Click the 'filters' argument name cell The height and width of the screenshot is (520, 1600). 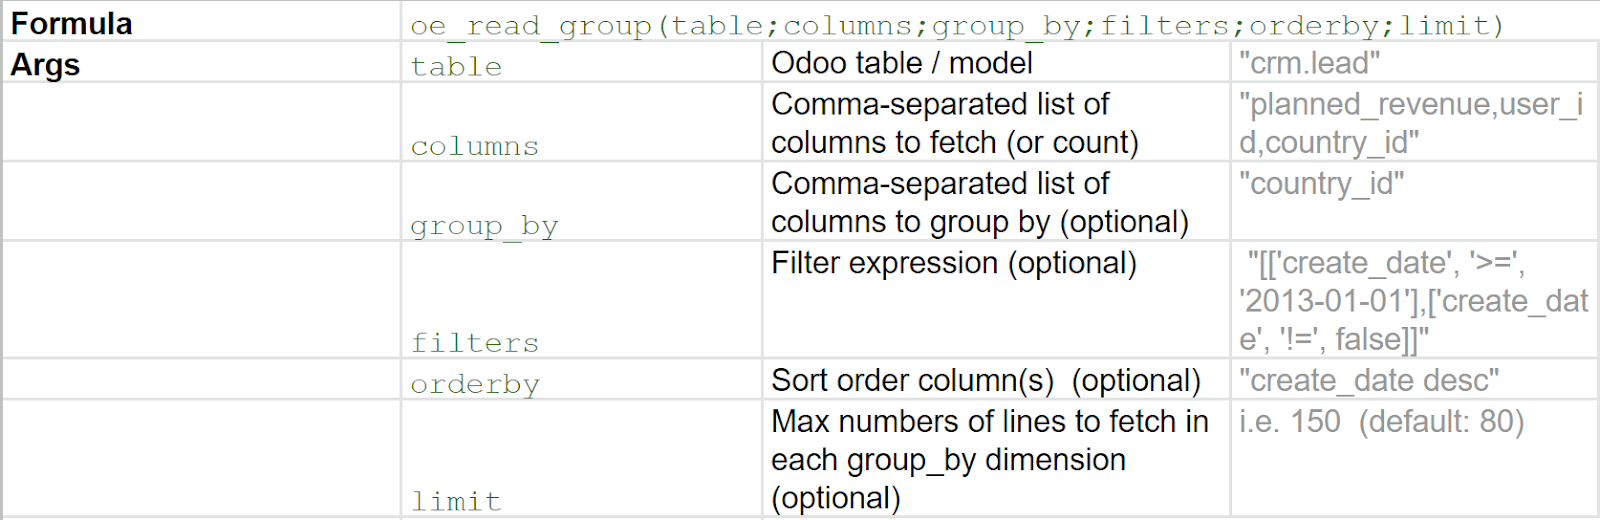tap(474, 343)
